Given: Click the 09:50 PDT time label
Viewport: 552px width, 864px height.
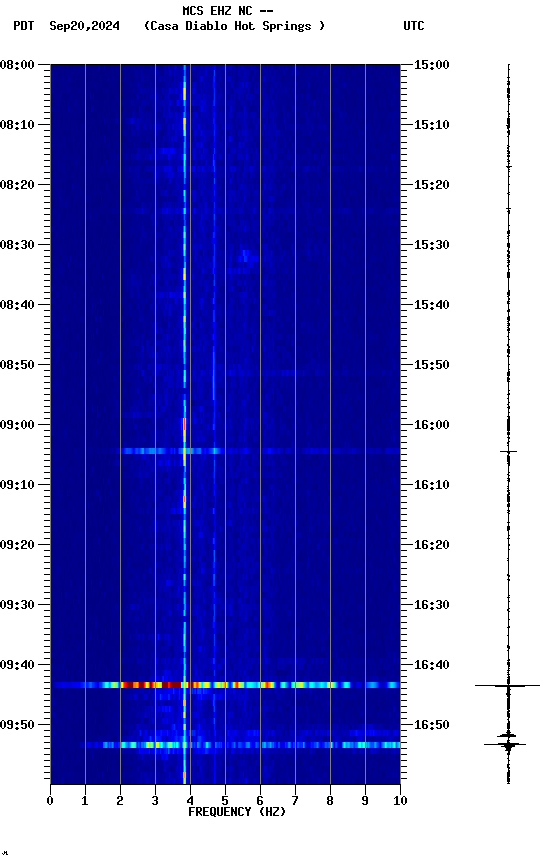Looking at the screenshot, I should tap(17, 725).
